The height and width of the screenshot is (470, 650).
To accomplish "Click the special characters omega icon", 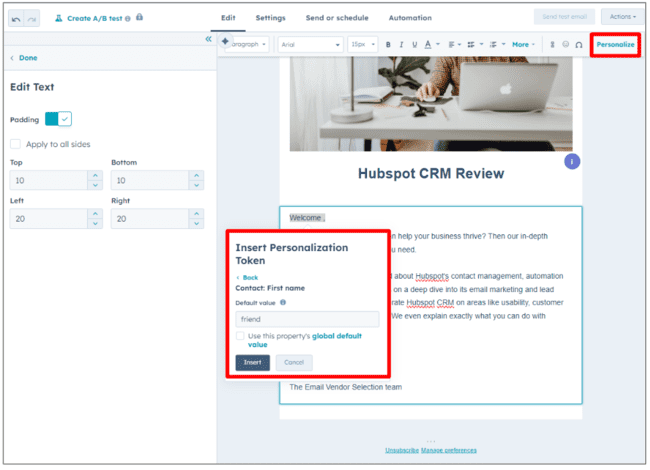I will pos(579,44).
